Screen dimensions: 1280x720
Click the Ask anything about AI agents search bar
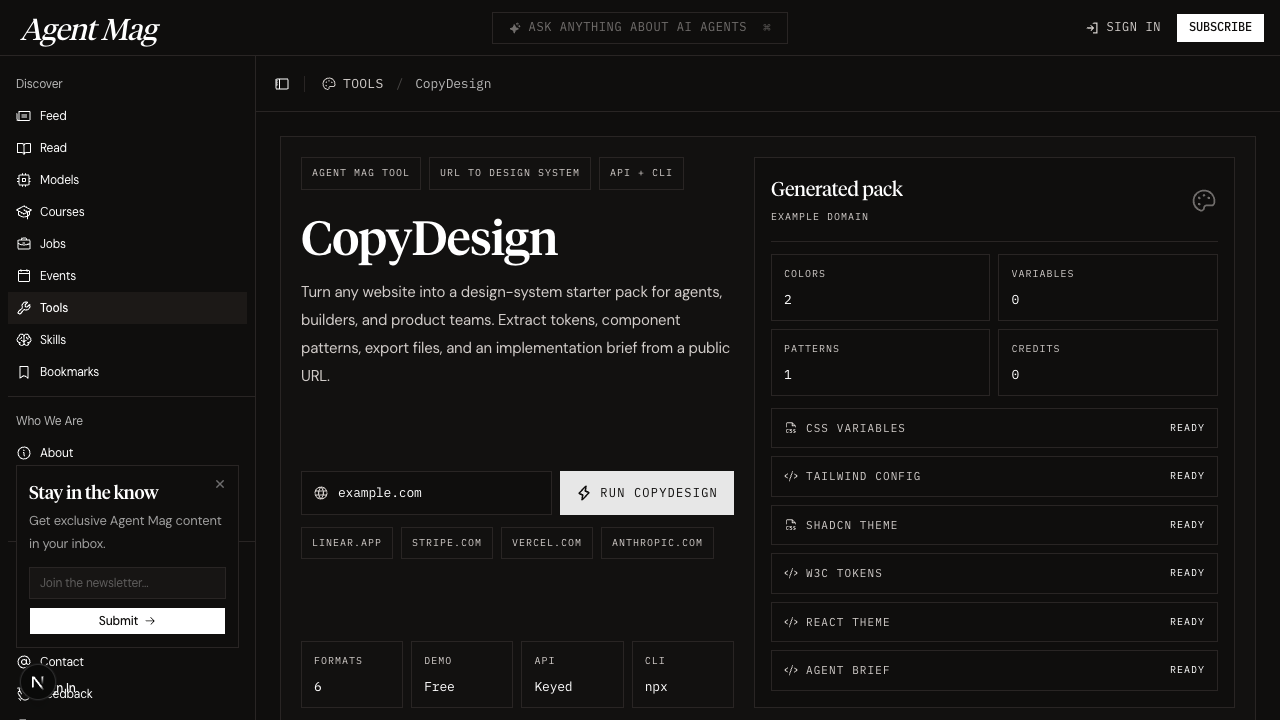click(x=639, y=28)
